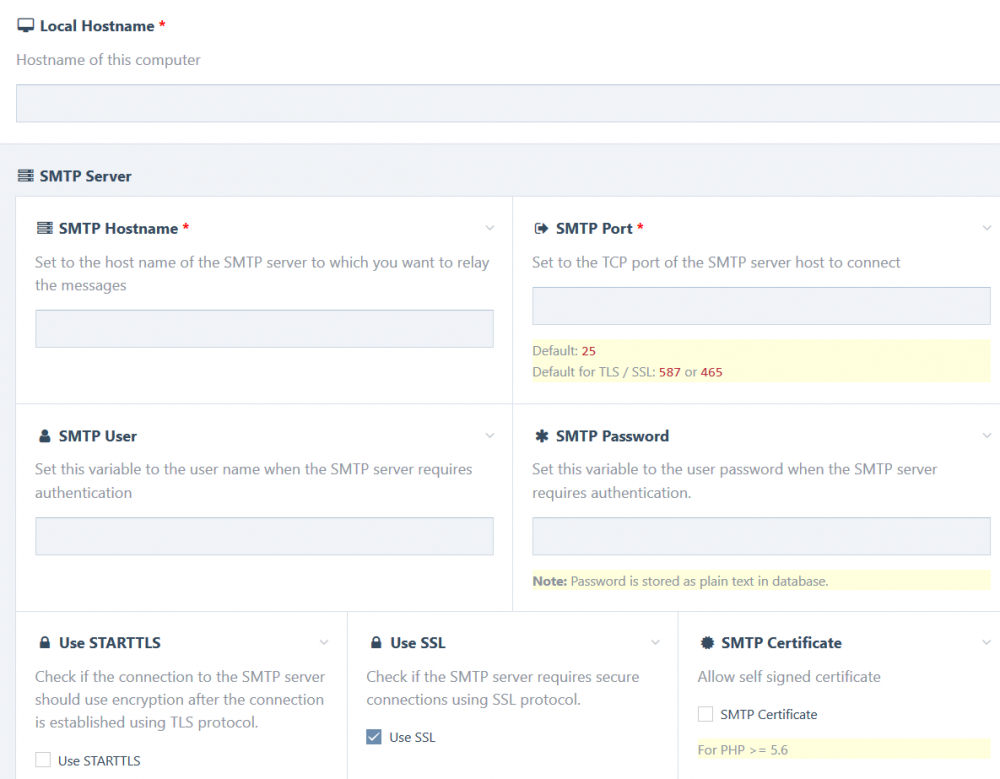1000x779 pixels.
Task: Click the certificate badge icon beside SMTP Certificate
Action: point(707,643)
